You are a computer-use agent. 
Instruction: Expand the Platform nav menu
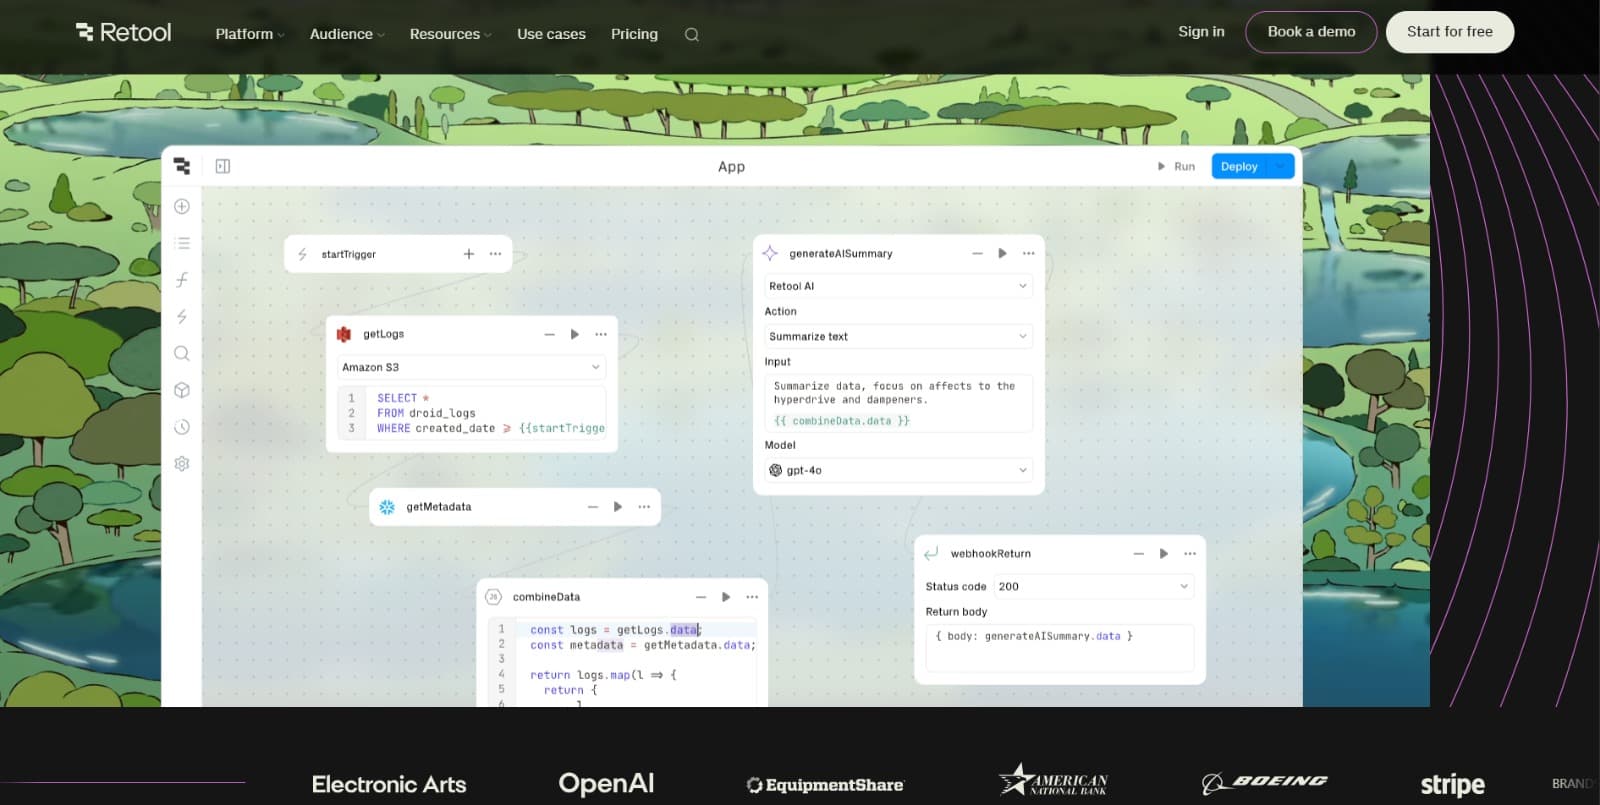(x=250, y=34)
